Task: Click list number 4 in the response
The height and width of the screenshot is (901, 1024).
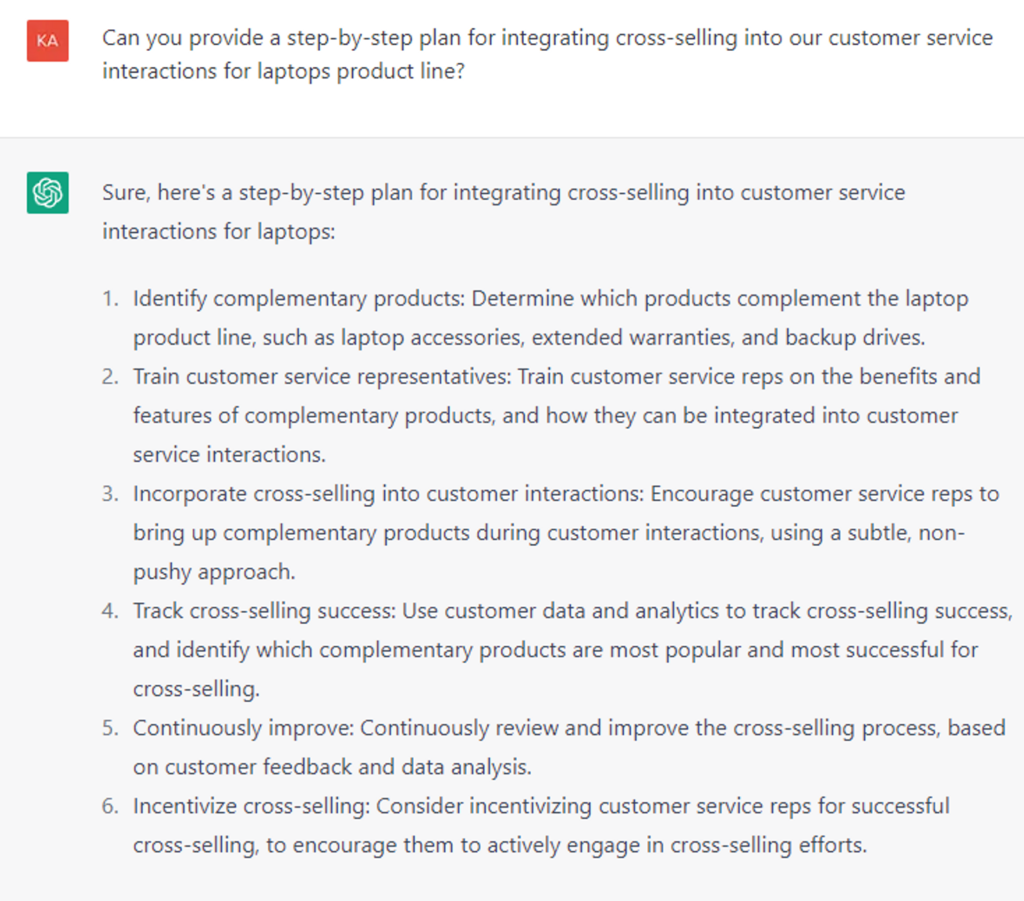Action: pyautogui.click(x=109, y=611)
